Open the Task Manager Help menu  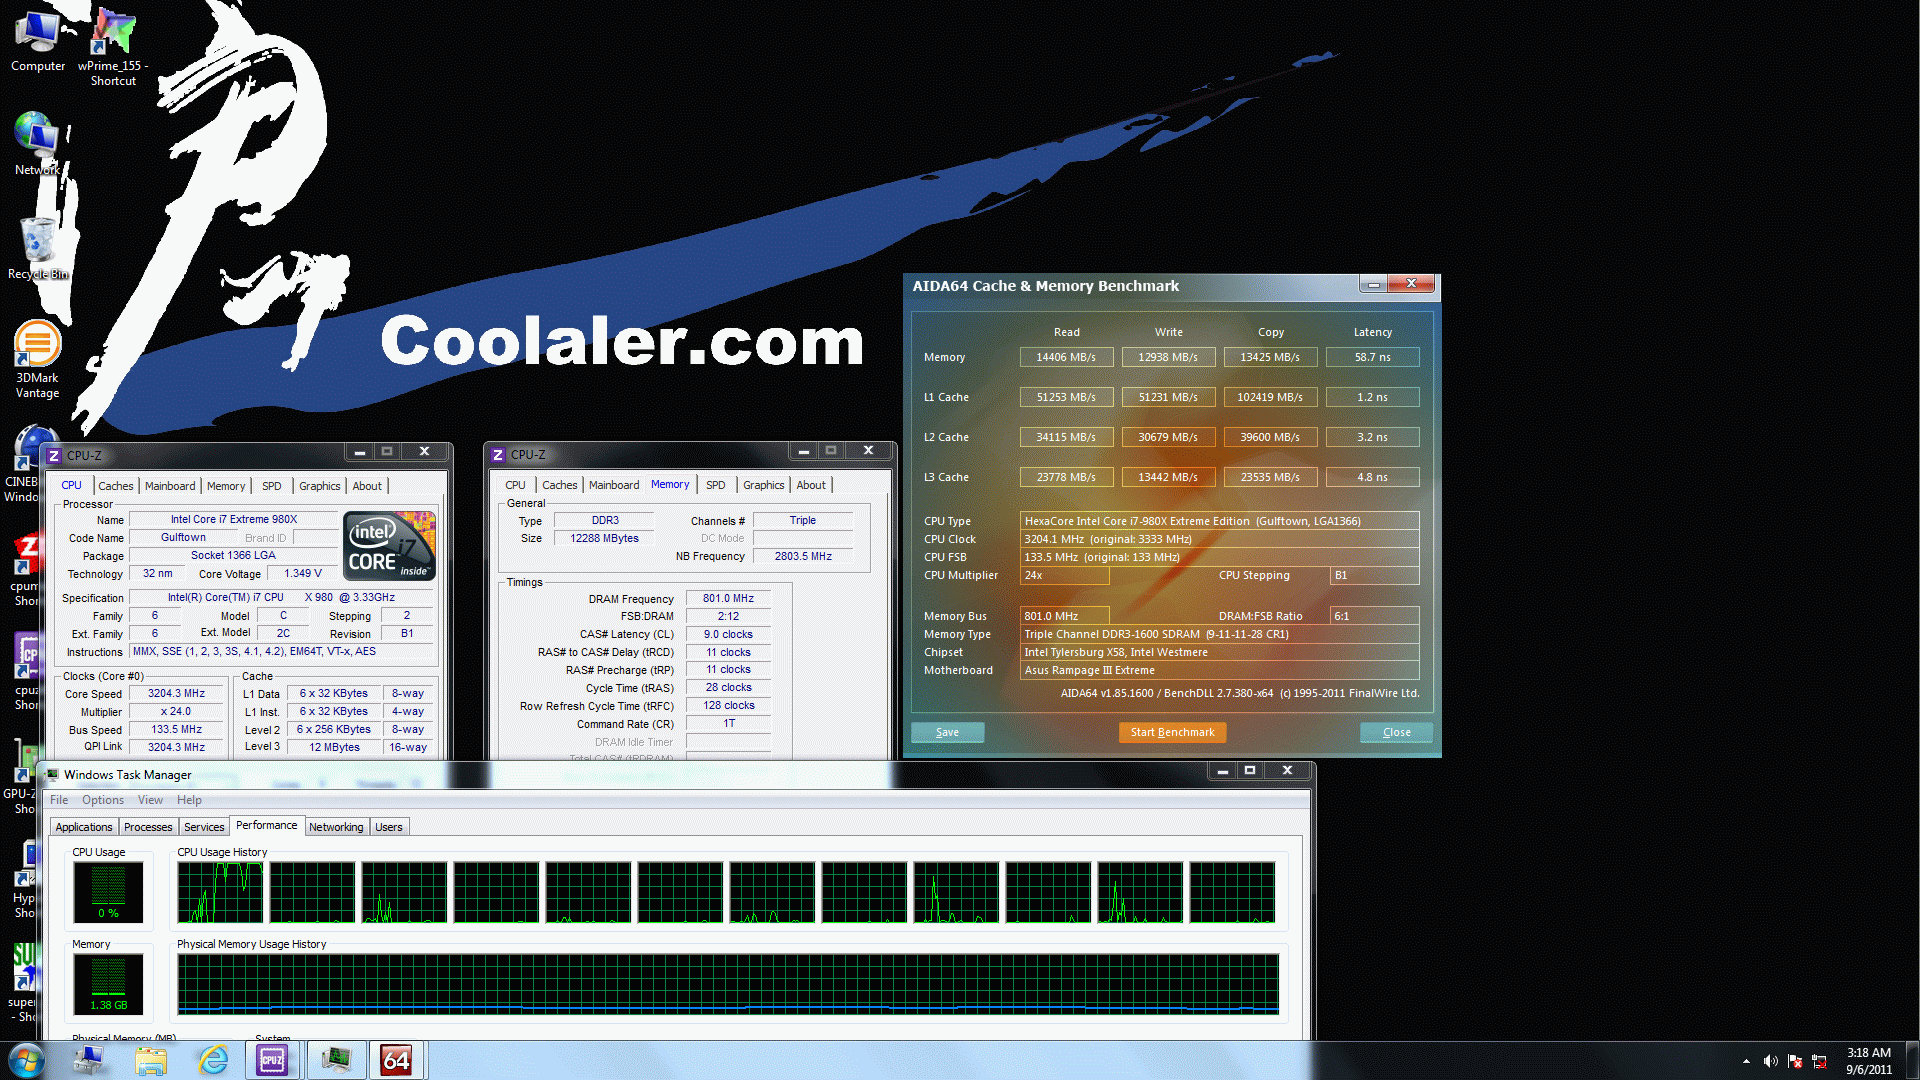pos(189,800)
